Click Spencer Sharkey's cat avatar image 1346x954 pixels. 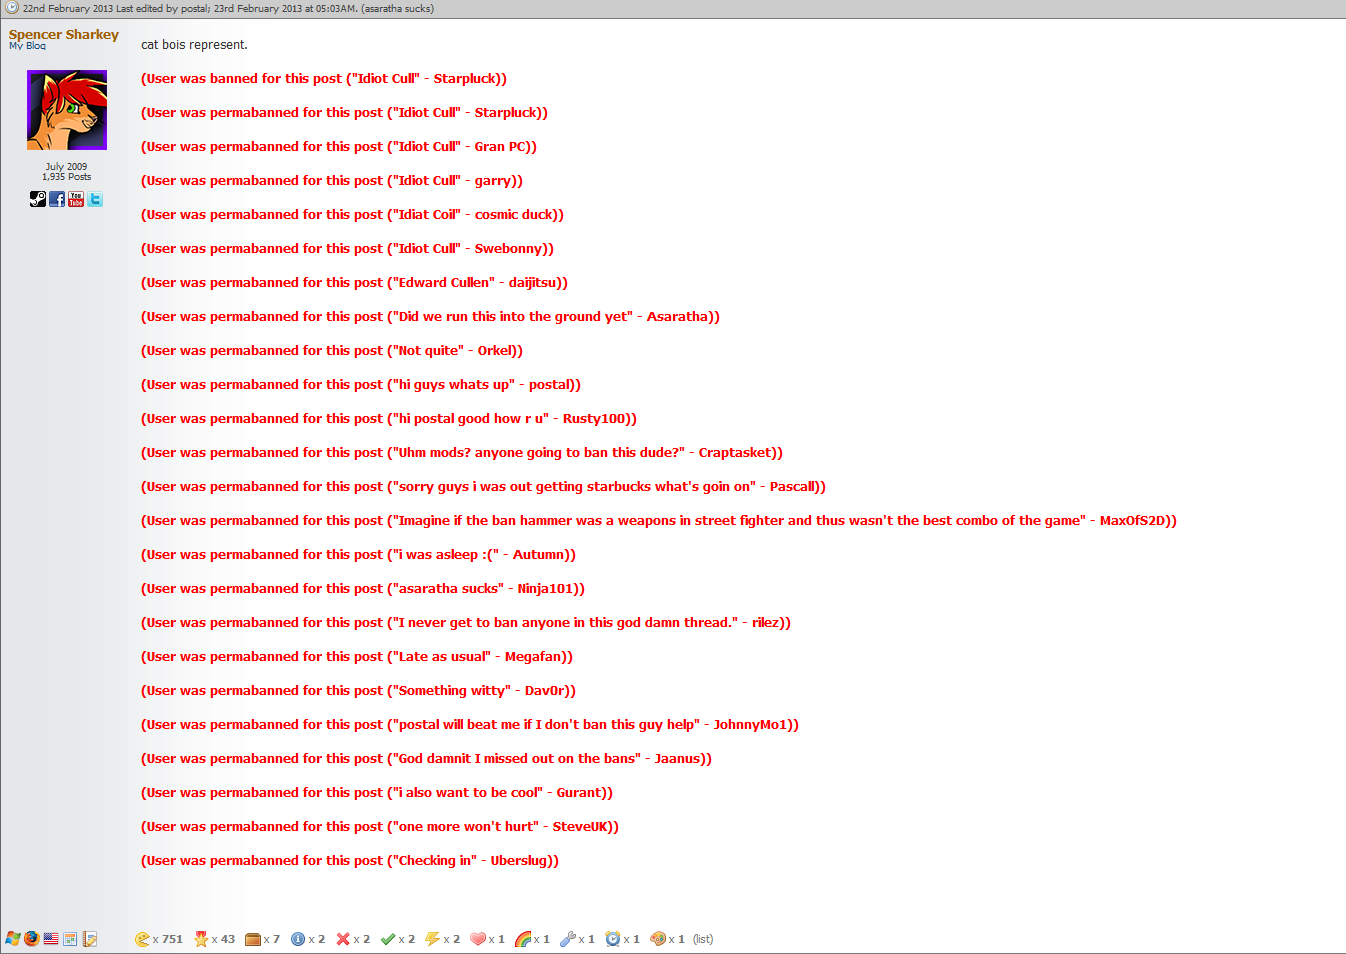coord(67,110)
